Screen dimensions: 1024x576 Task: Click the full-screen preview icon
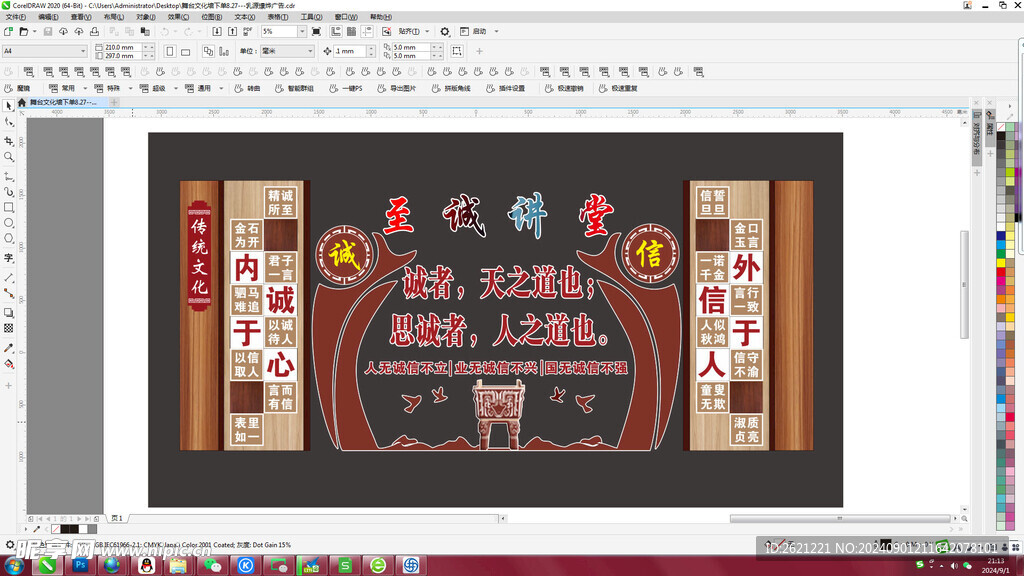coord(318,32)
